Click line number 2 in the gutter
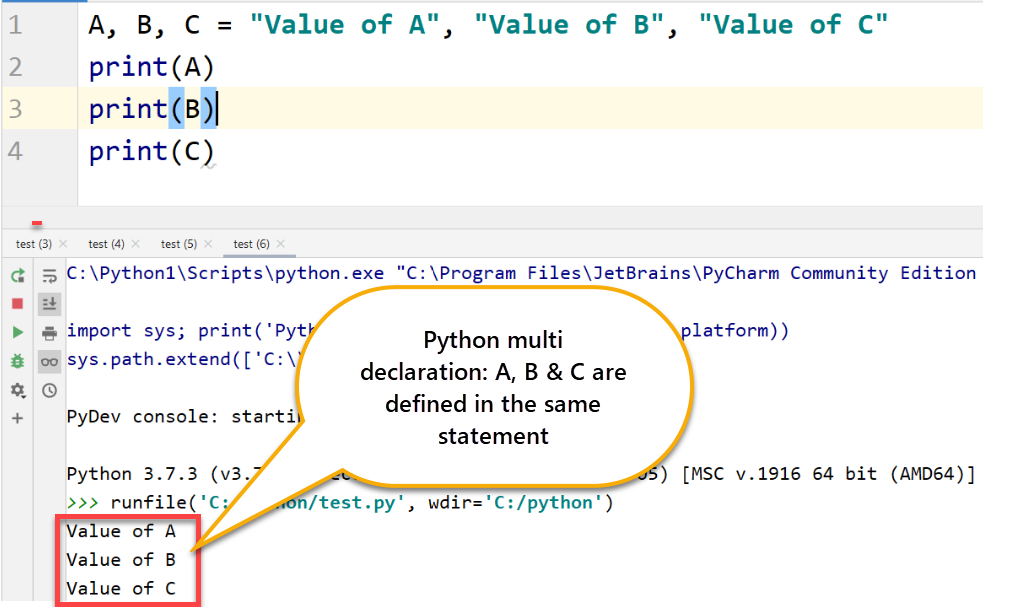The height and width of the screenshot is (607, 1017). coord(15,67)
